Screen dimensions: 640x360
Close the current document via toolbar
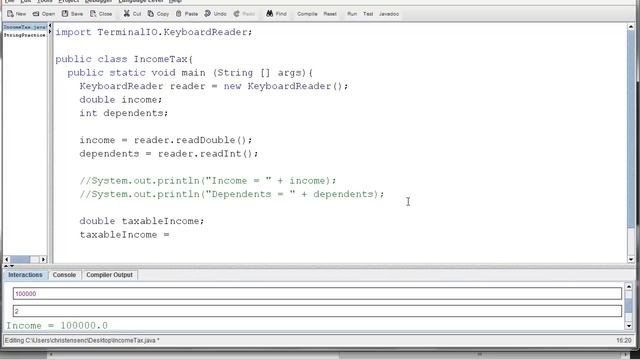click(101, 14)
